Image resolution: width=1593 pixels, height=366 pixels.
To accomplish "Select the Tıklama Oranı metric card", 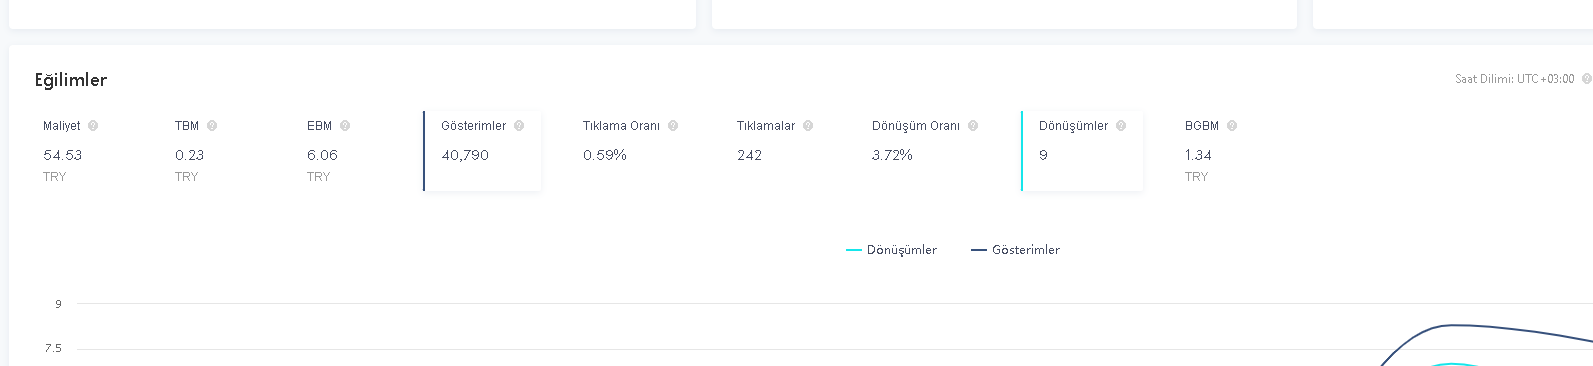I will pyautogui.click(x=636, y=151).
